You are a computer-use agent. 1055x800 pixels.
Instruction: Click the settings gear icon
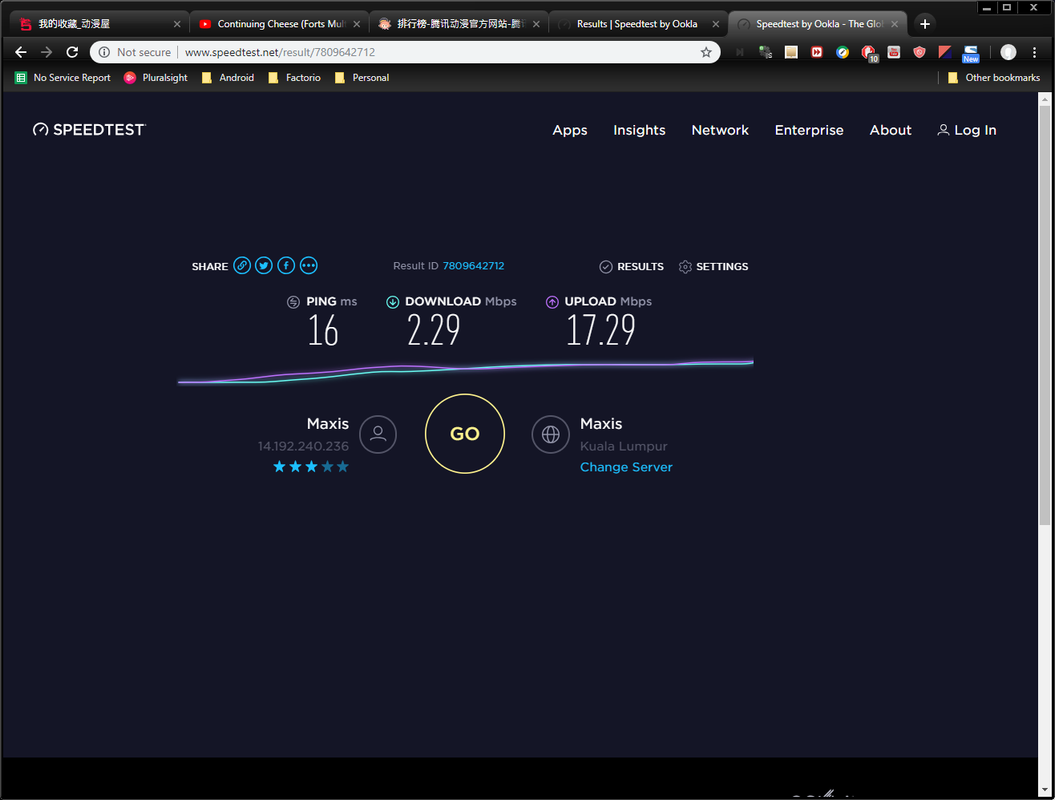685,266
